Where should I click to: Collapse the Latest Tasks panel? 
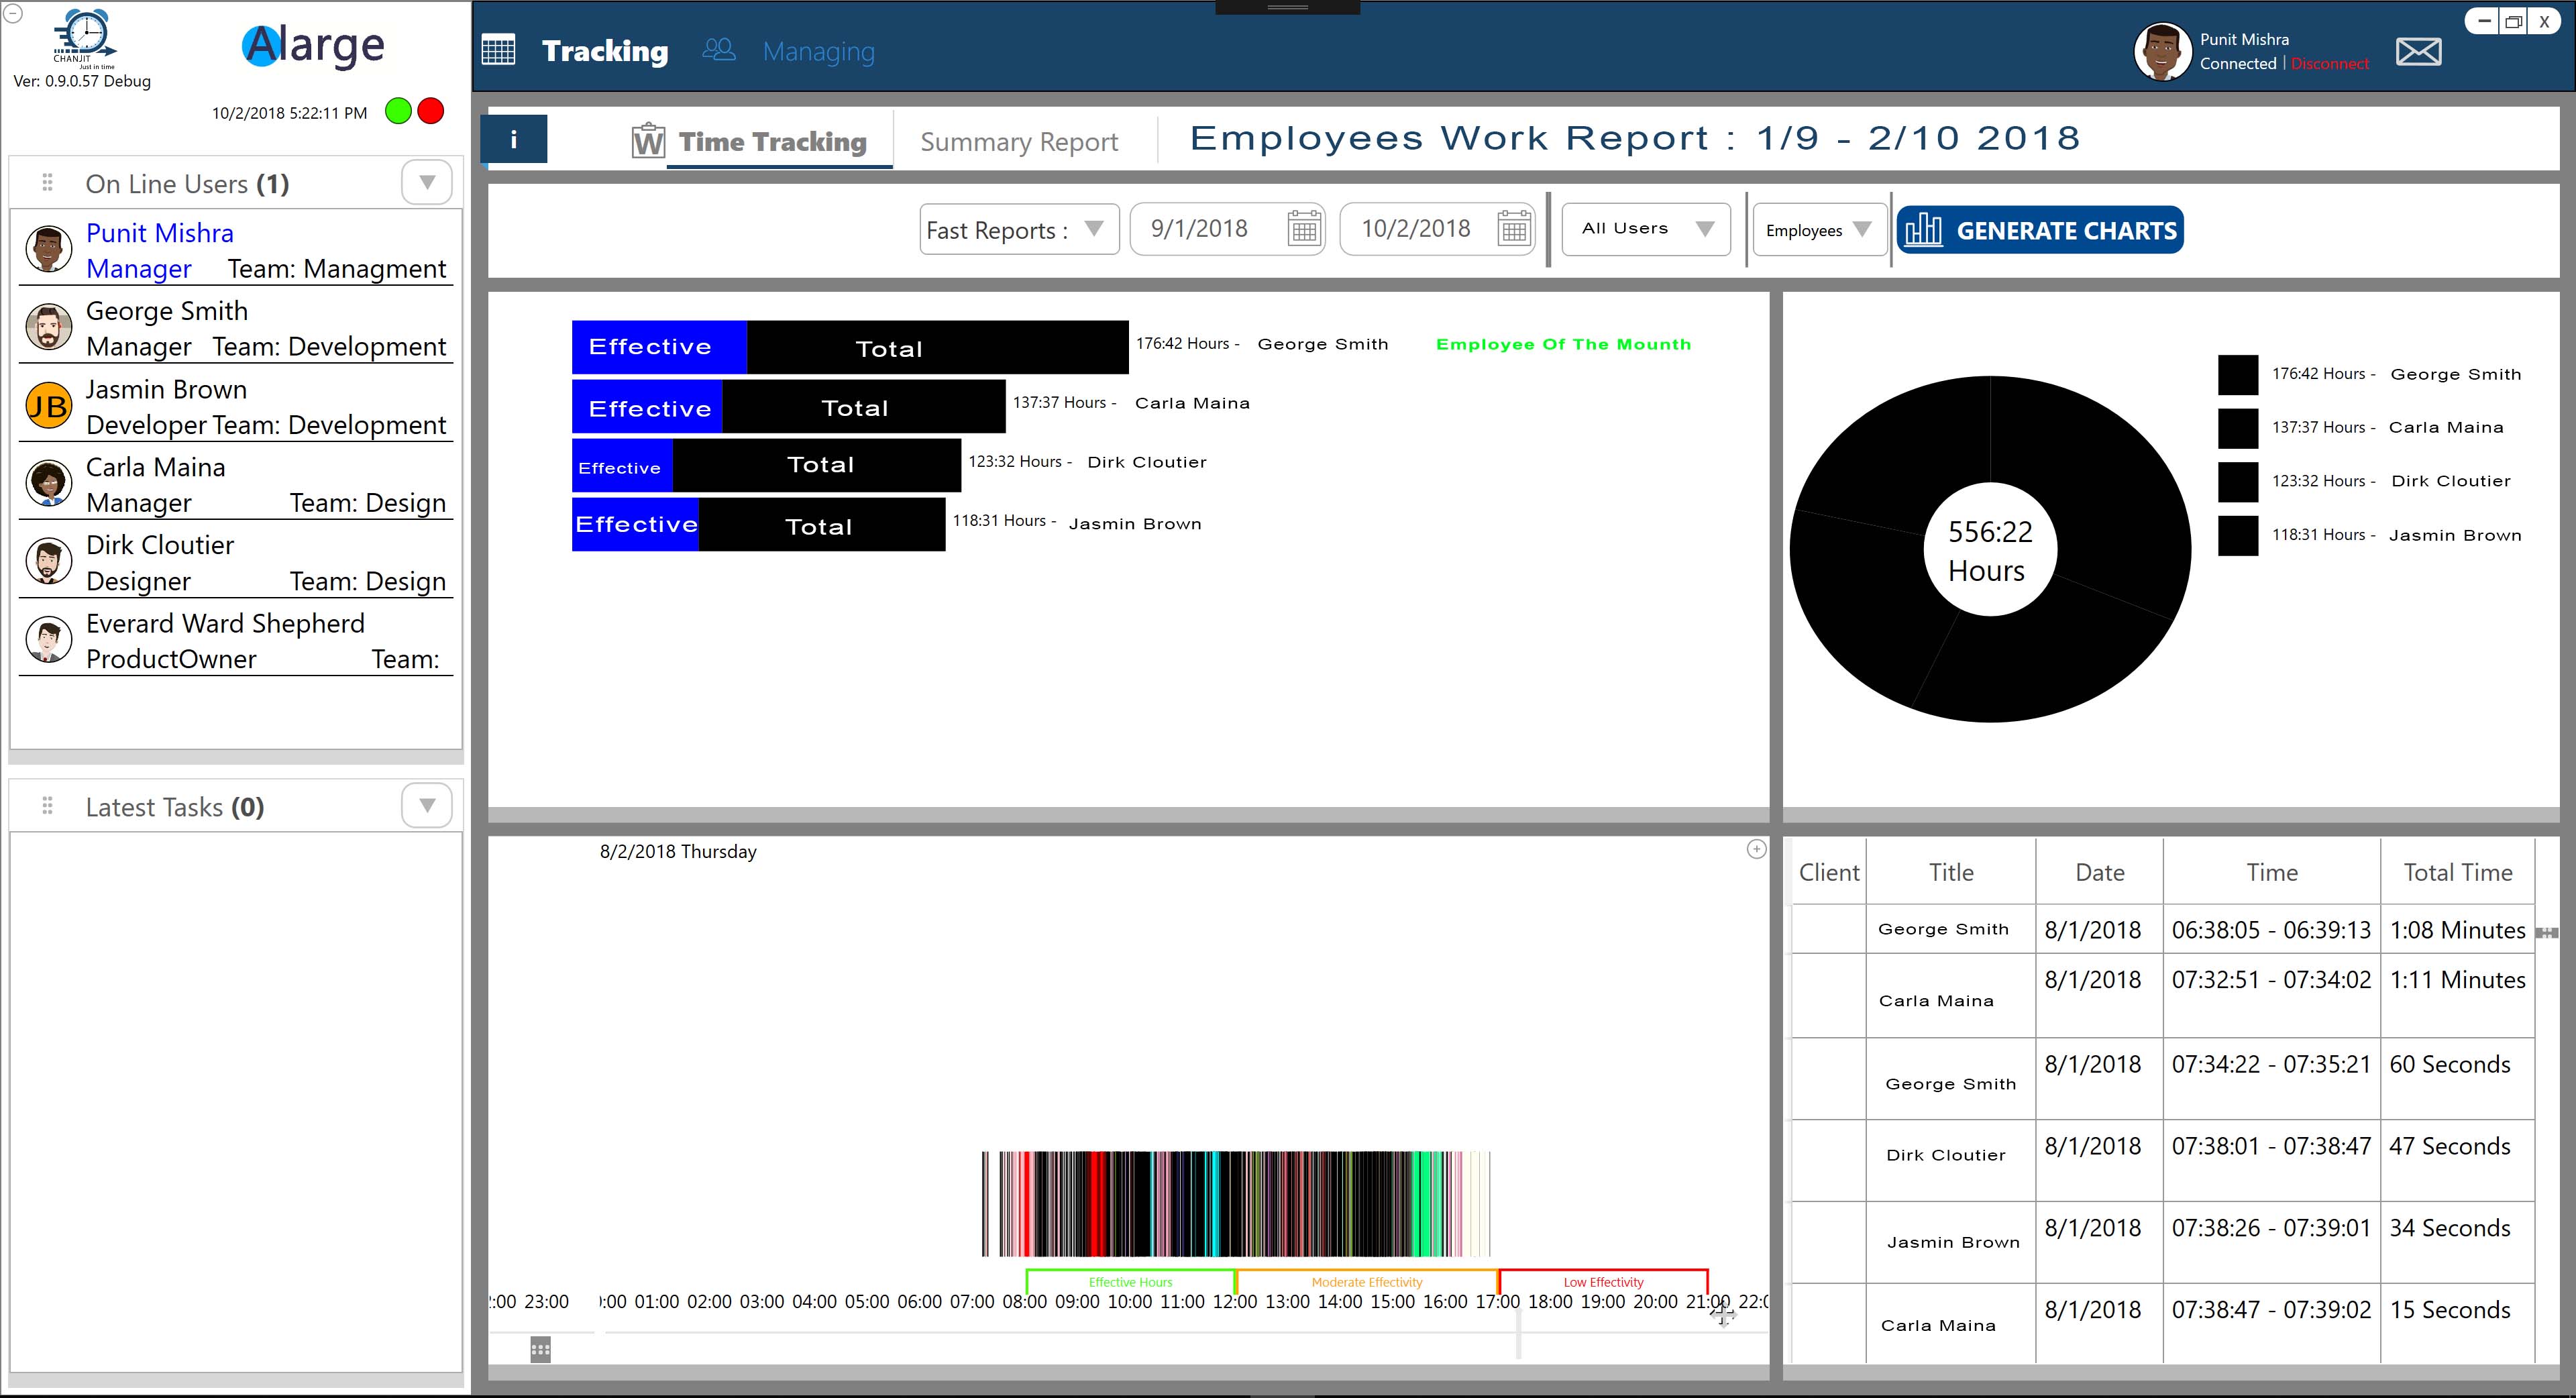pos(427,806)
